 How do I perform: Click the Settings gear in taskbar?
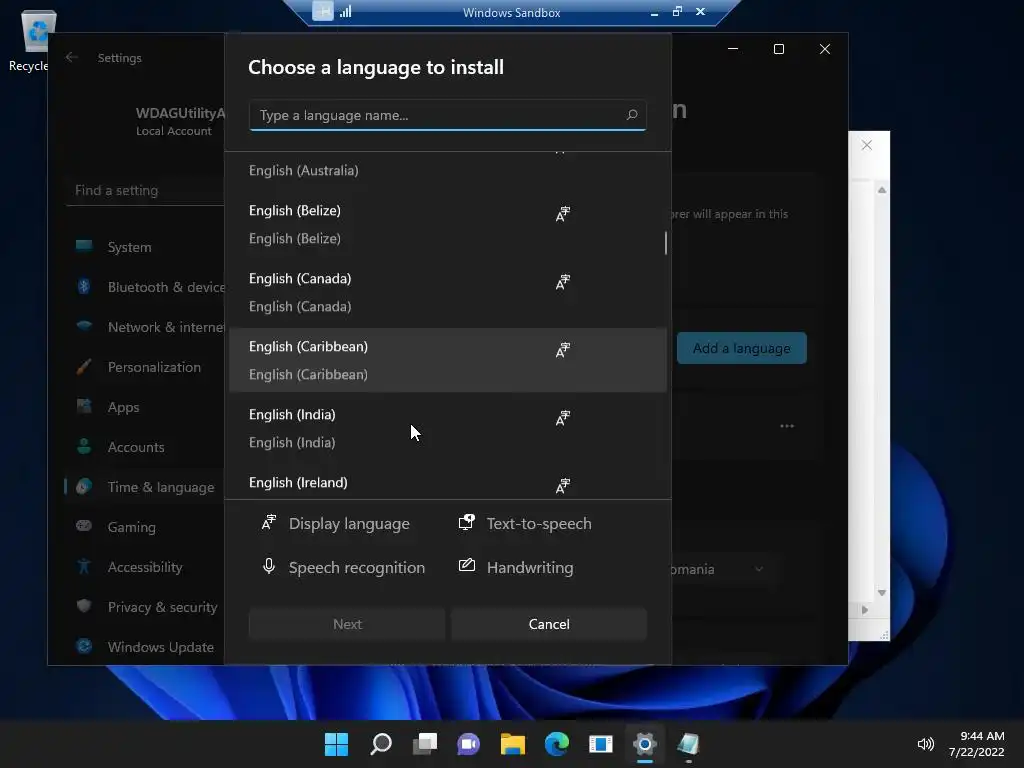click(644, 744)
